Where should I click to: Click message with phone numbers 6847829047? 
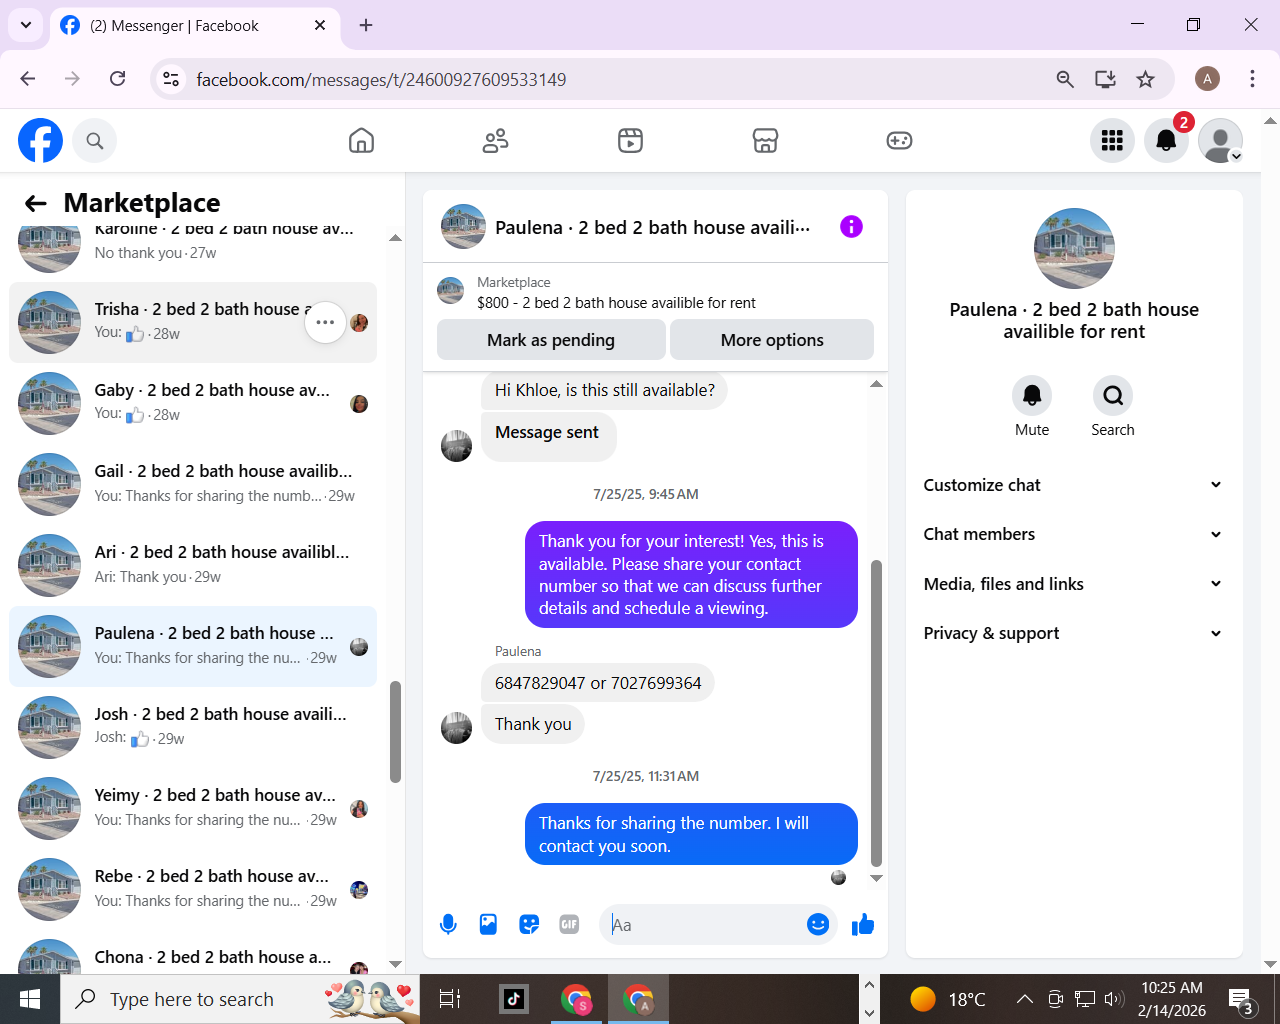tap(598, 683)
